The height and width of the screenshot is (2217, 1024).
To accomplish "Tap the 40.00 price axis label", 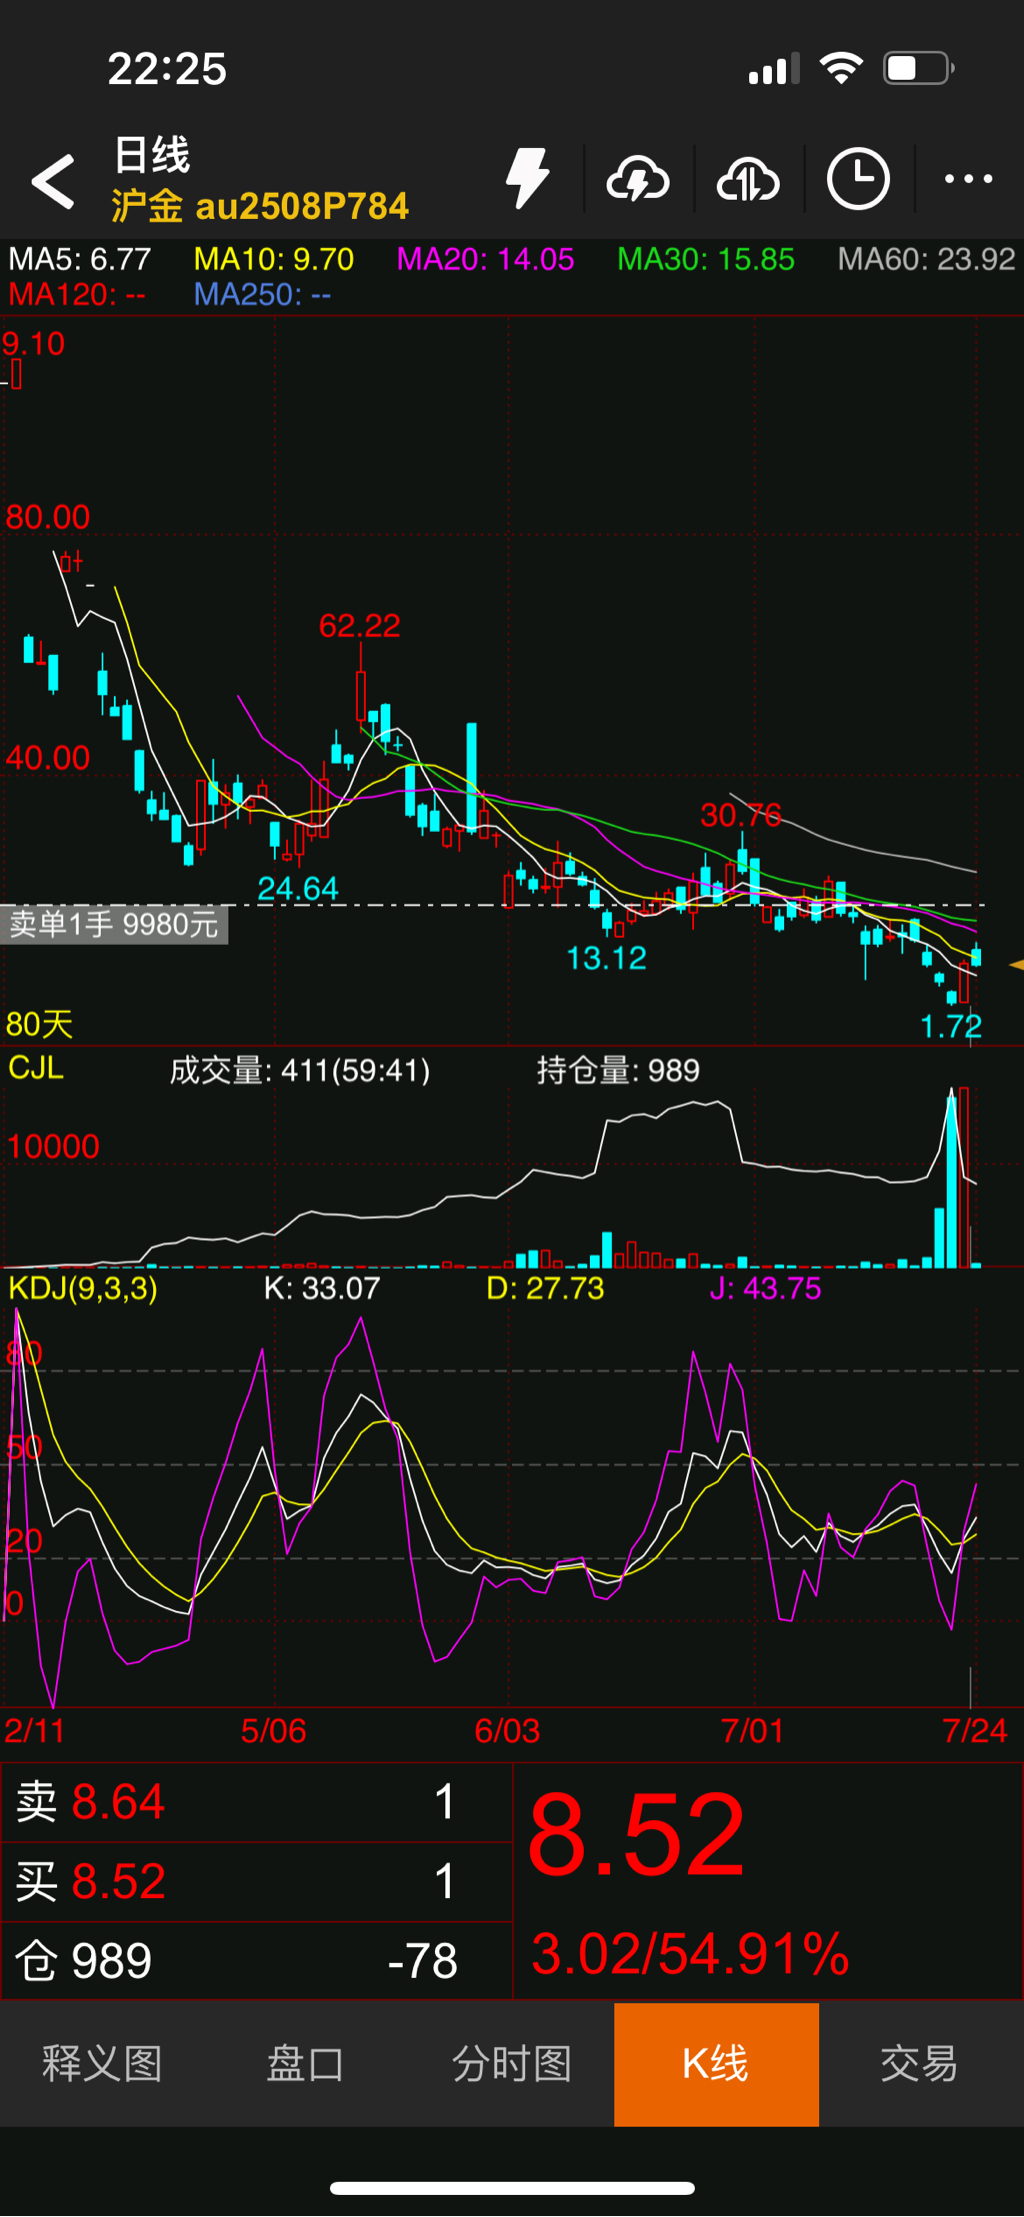I will pyautogui.click(x=48, y=758).
